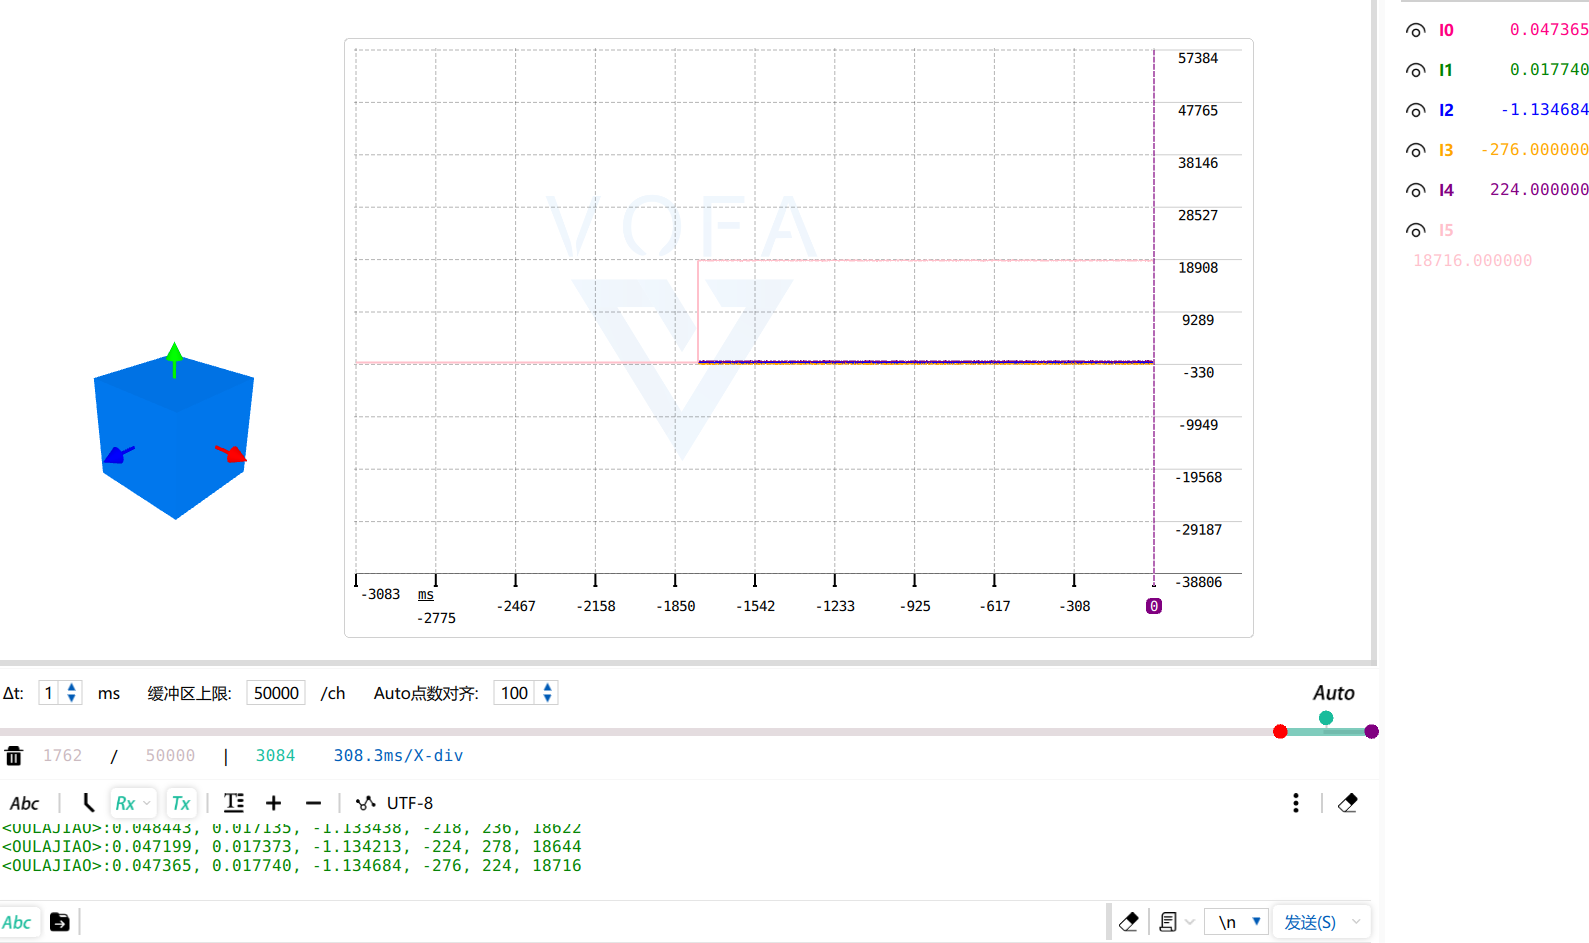Click the send file folder icon
This screenshot has width=1589, height=943.
pyautogui.click(x=60, y=922)
